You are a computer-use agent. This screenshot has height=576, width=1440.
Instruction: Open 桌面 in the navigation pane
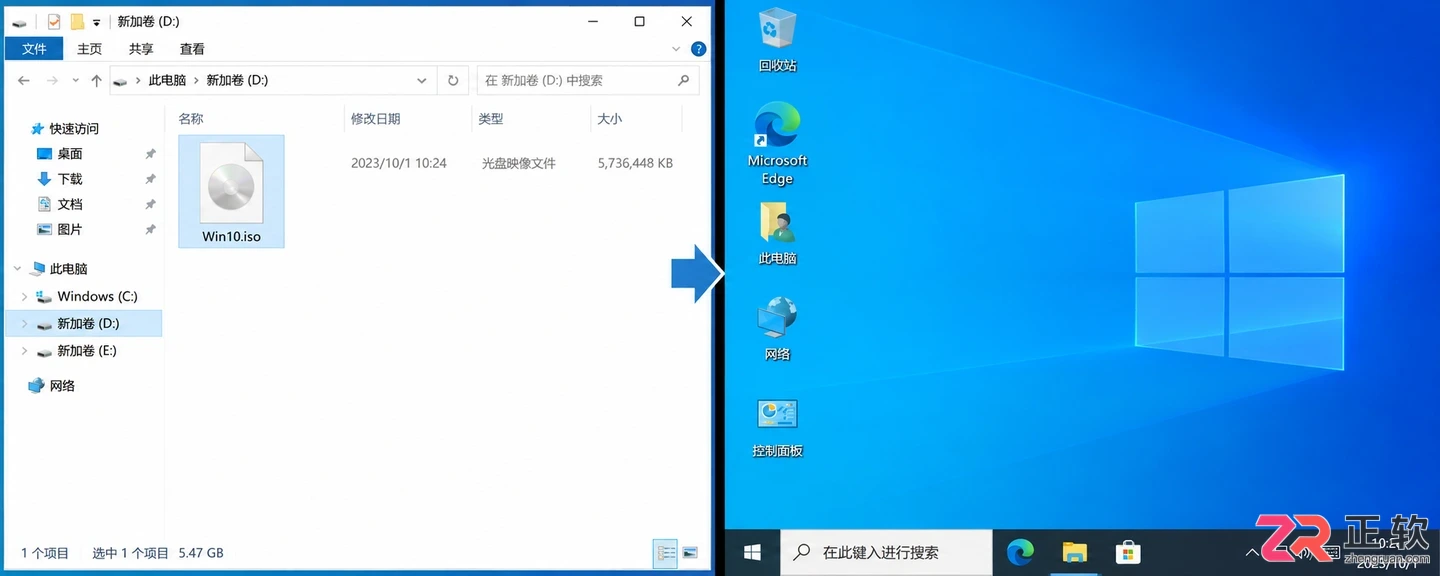69,154
